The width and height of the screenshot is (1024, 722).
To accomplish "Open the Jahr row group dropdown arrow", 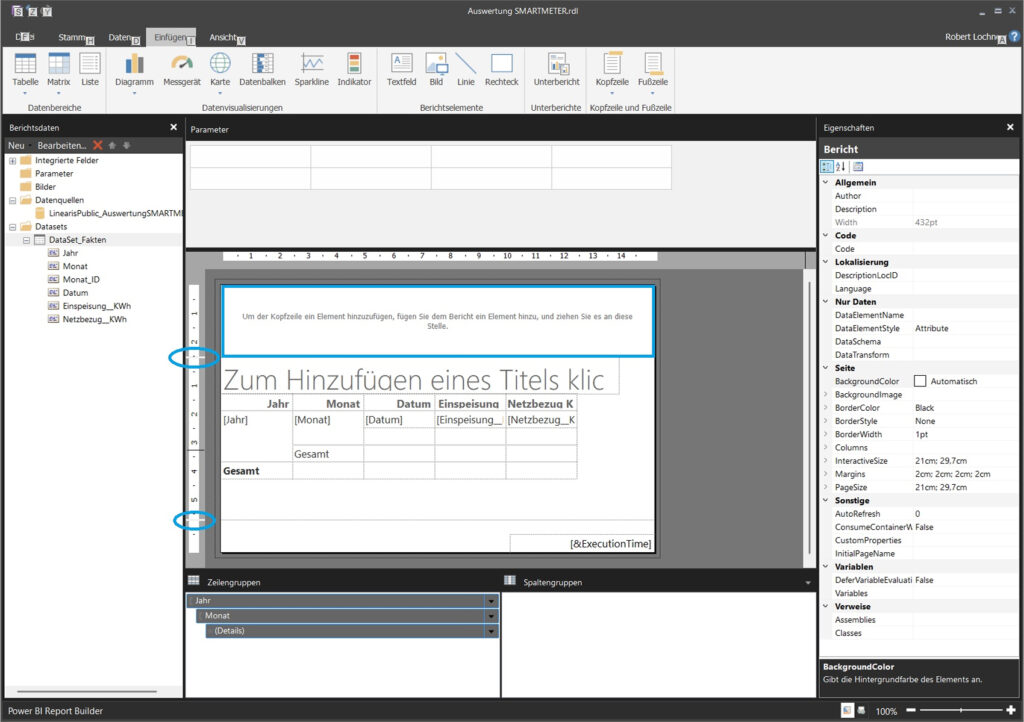I will (x=491, y=601).
